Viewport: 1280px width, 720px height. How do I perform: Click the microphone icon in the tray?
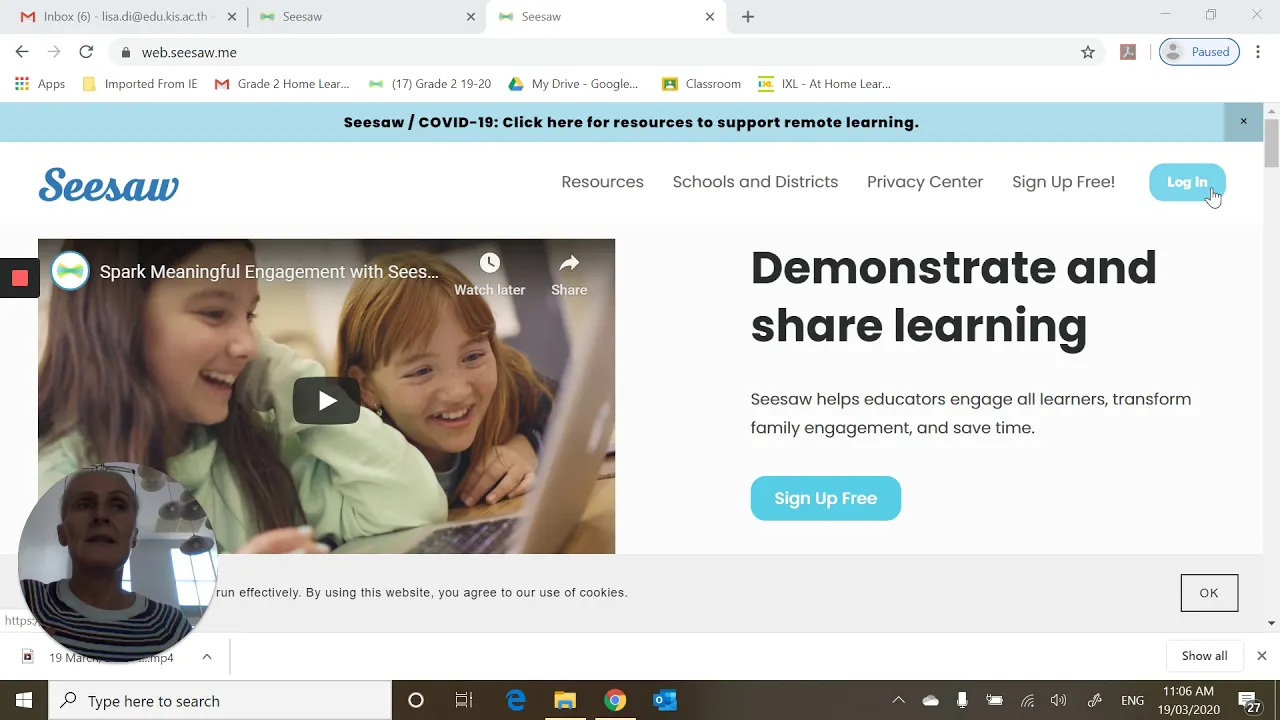tap(962, 701)
